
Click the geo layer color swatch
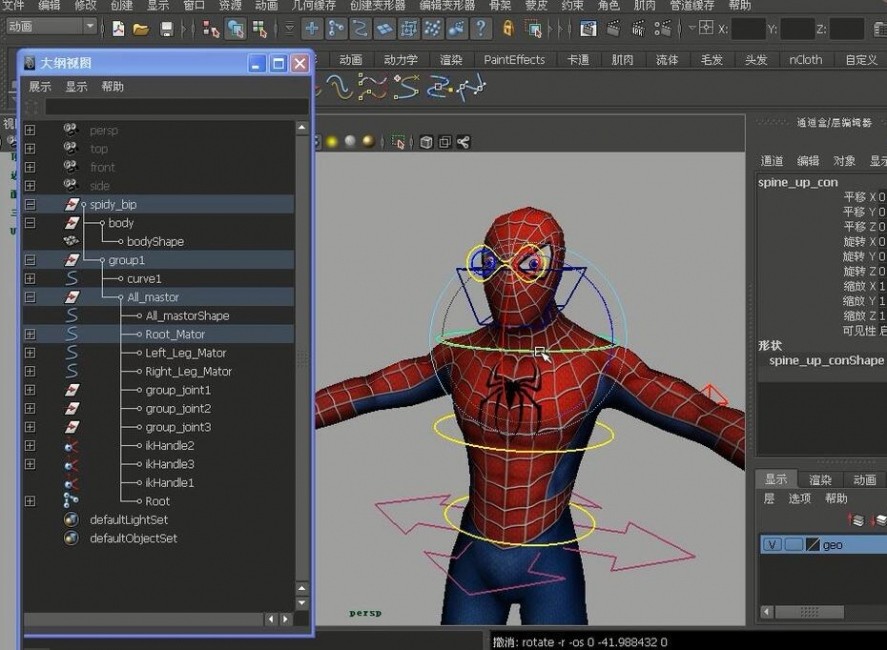tap(813, 545)
